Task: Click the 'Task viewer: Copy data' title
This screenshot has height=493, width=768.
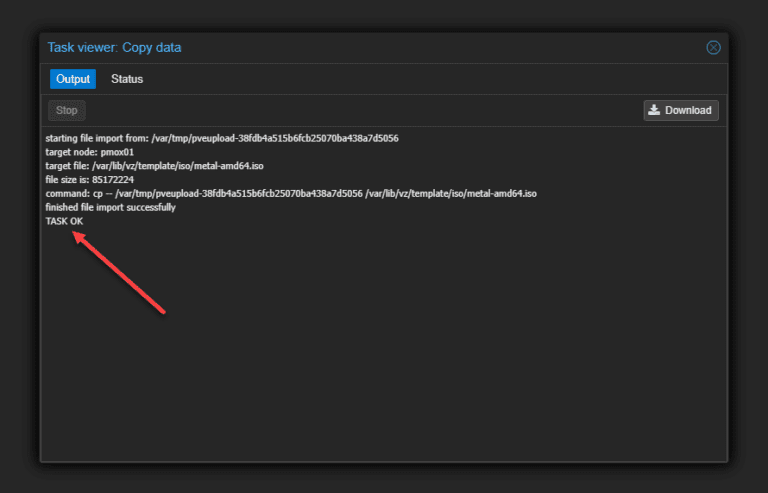Action: tap(114, 47)
